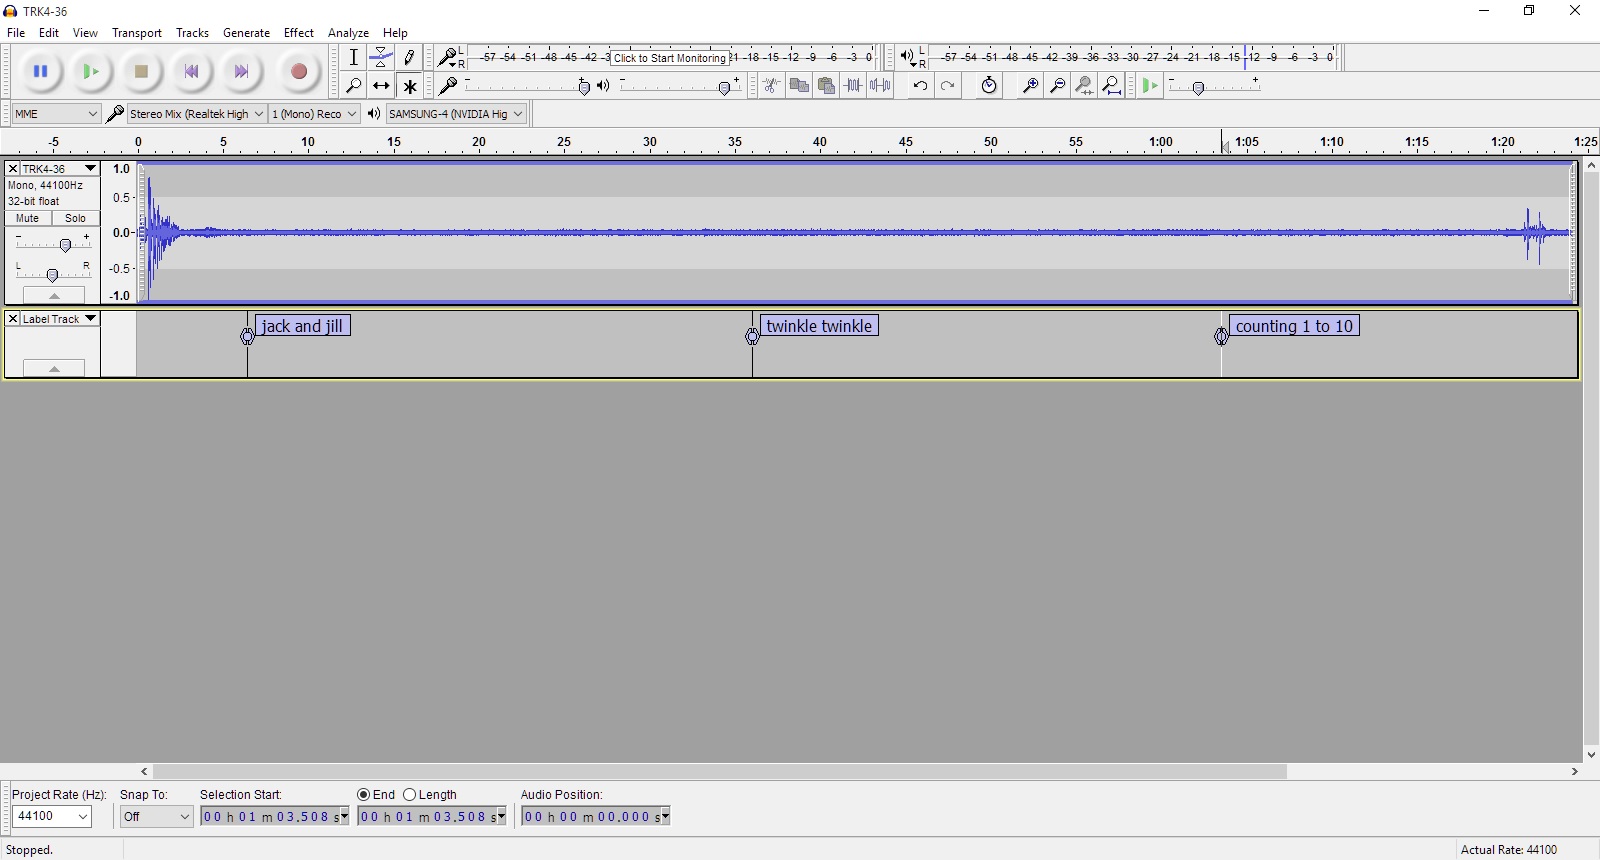This screenshot has height=860, width=1600.
Task: Open the Generate menu
Action: tap(246, 33)
